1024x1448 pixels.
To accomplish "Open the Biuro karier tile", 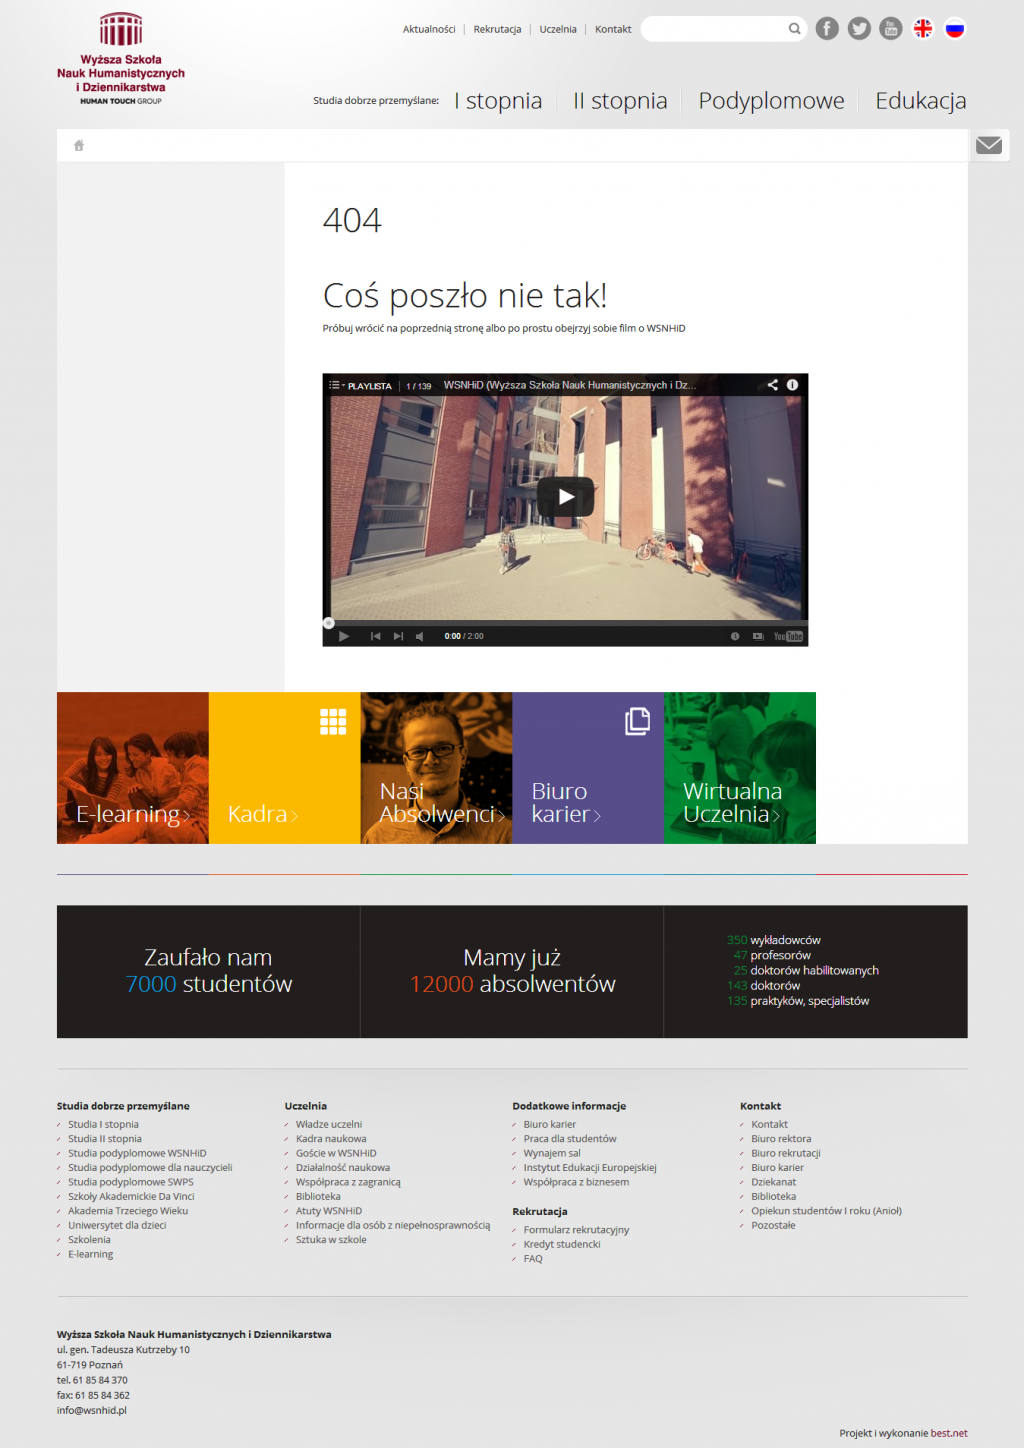I will [x=588, y=768].
